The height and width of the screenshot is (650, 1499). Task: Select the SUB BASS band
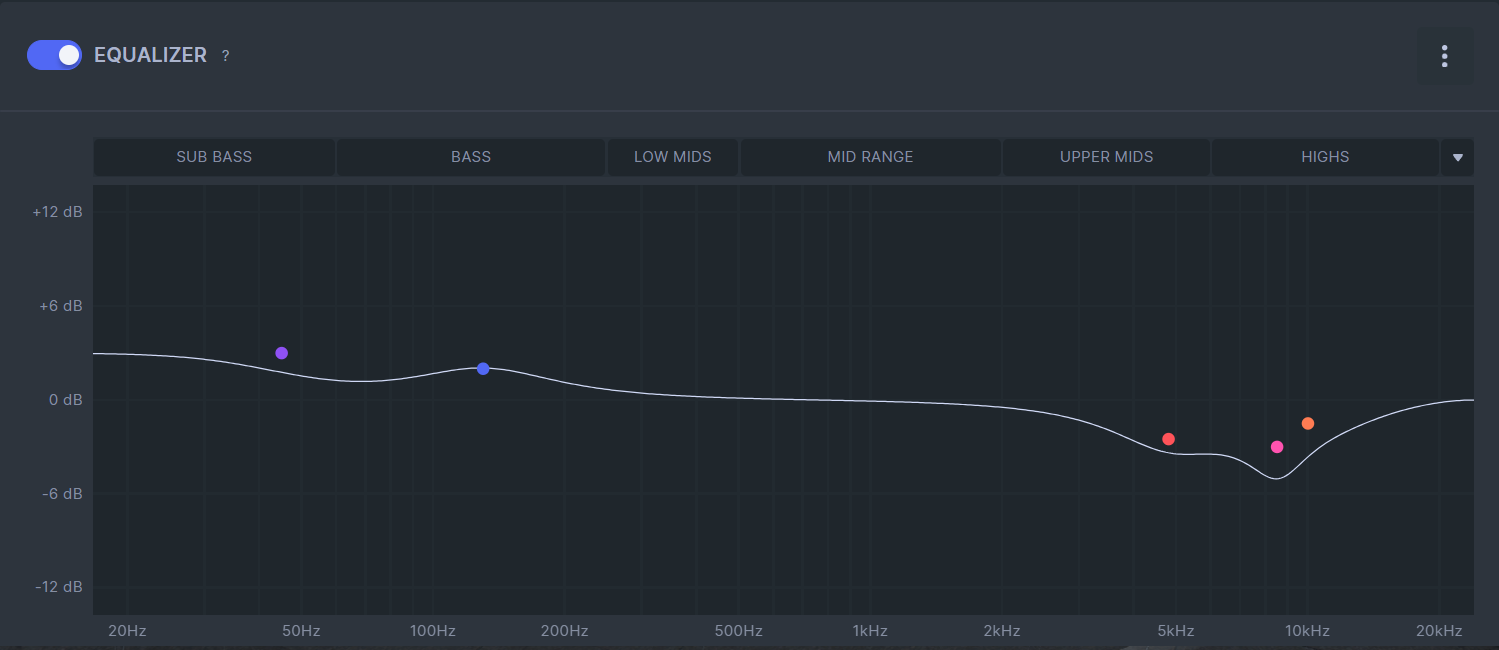[x=214, y=157]
